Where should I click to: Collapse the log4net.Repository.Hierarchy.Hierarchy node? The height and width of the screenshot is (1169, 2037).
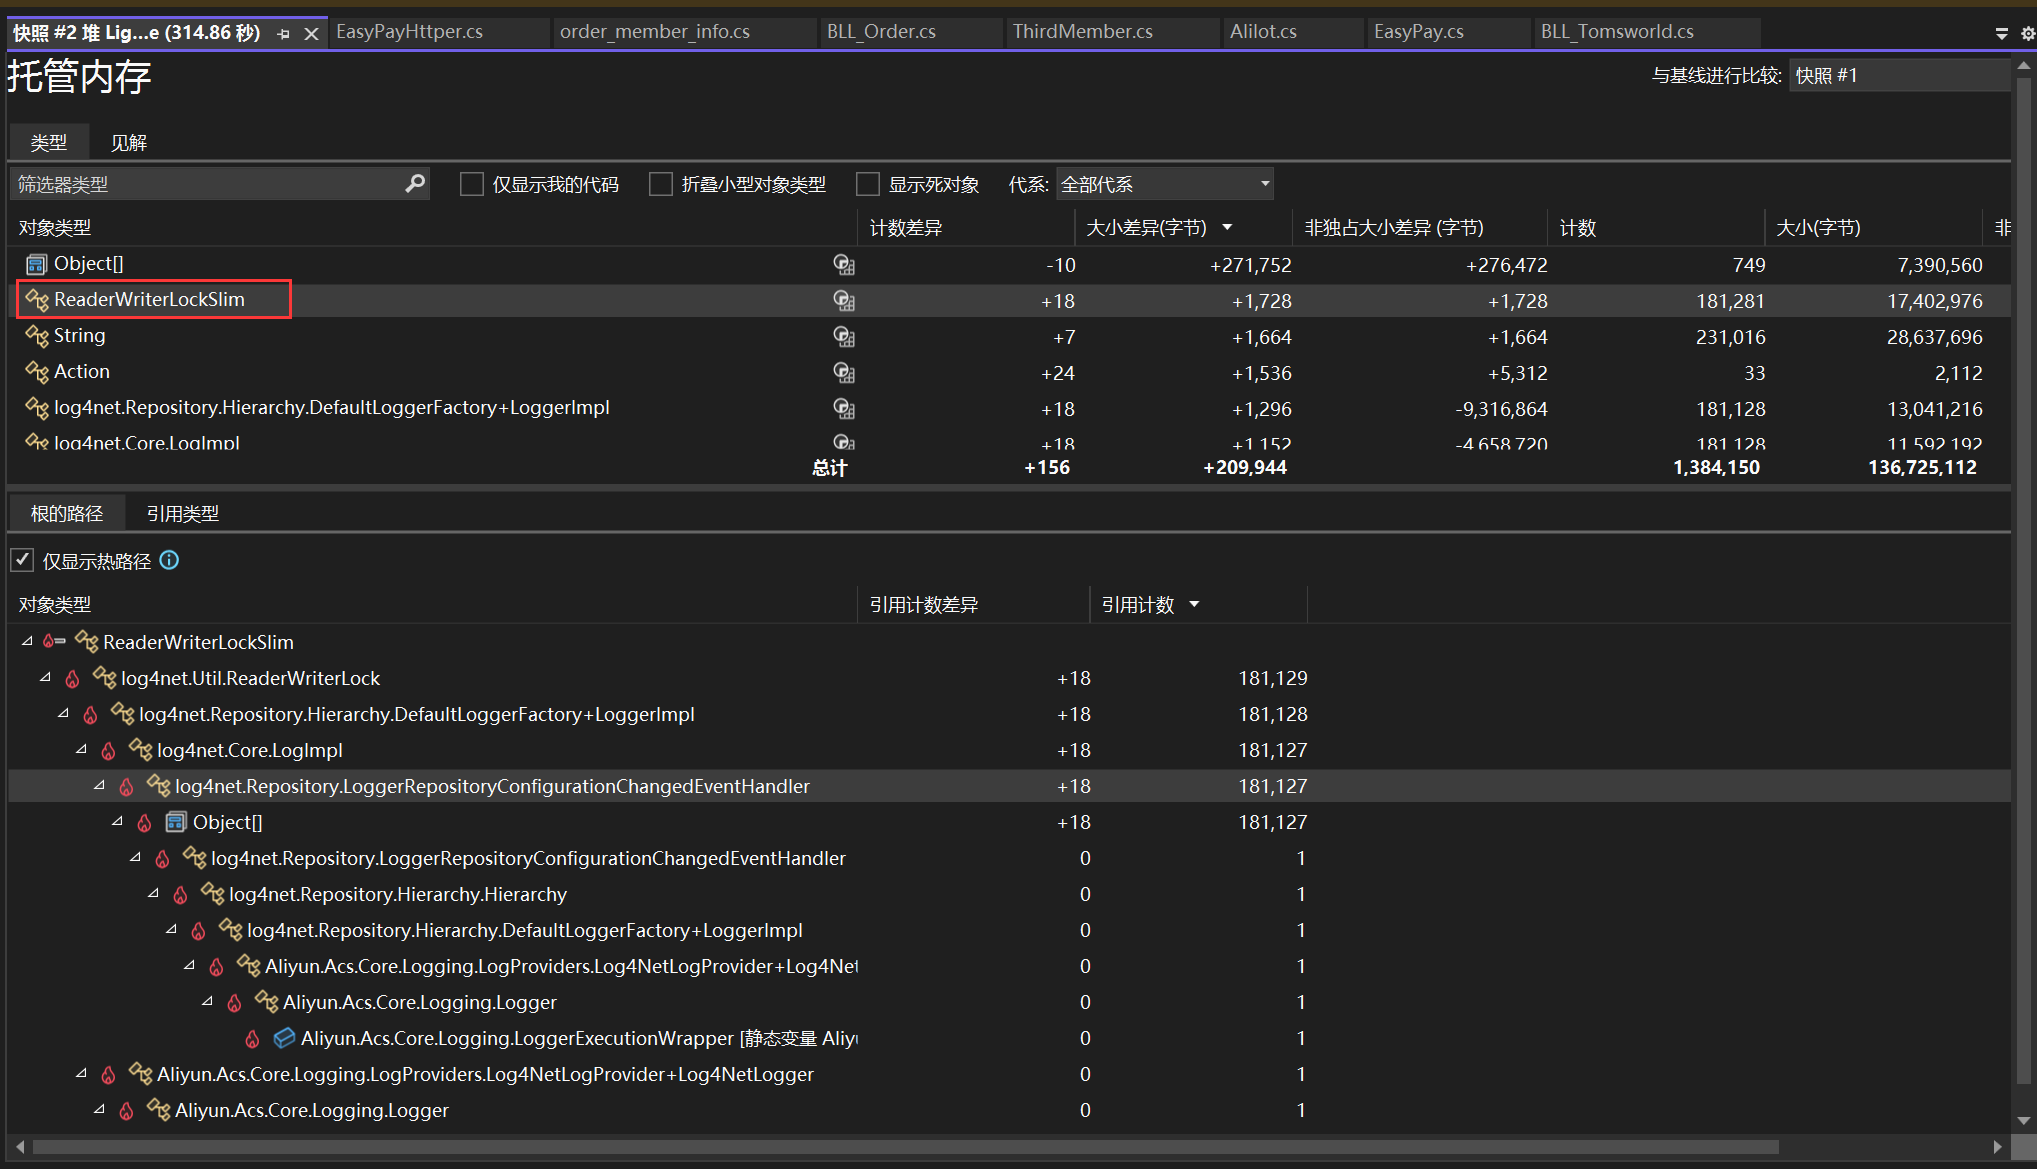coord(153,894)
